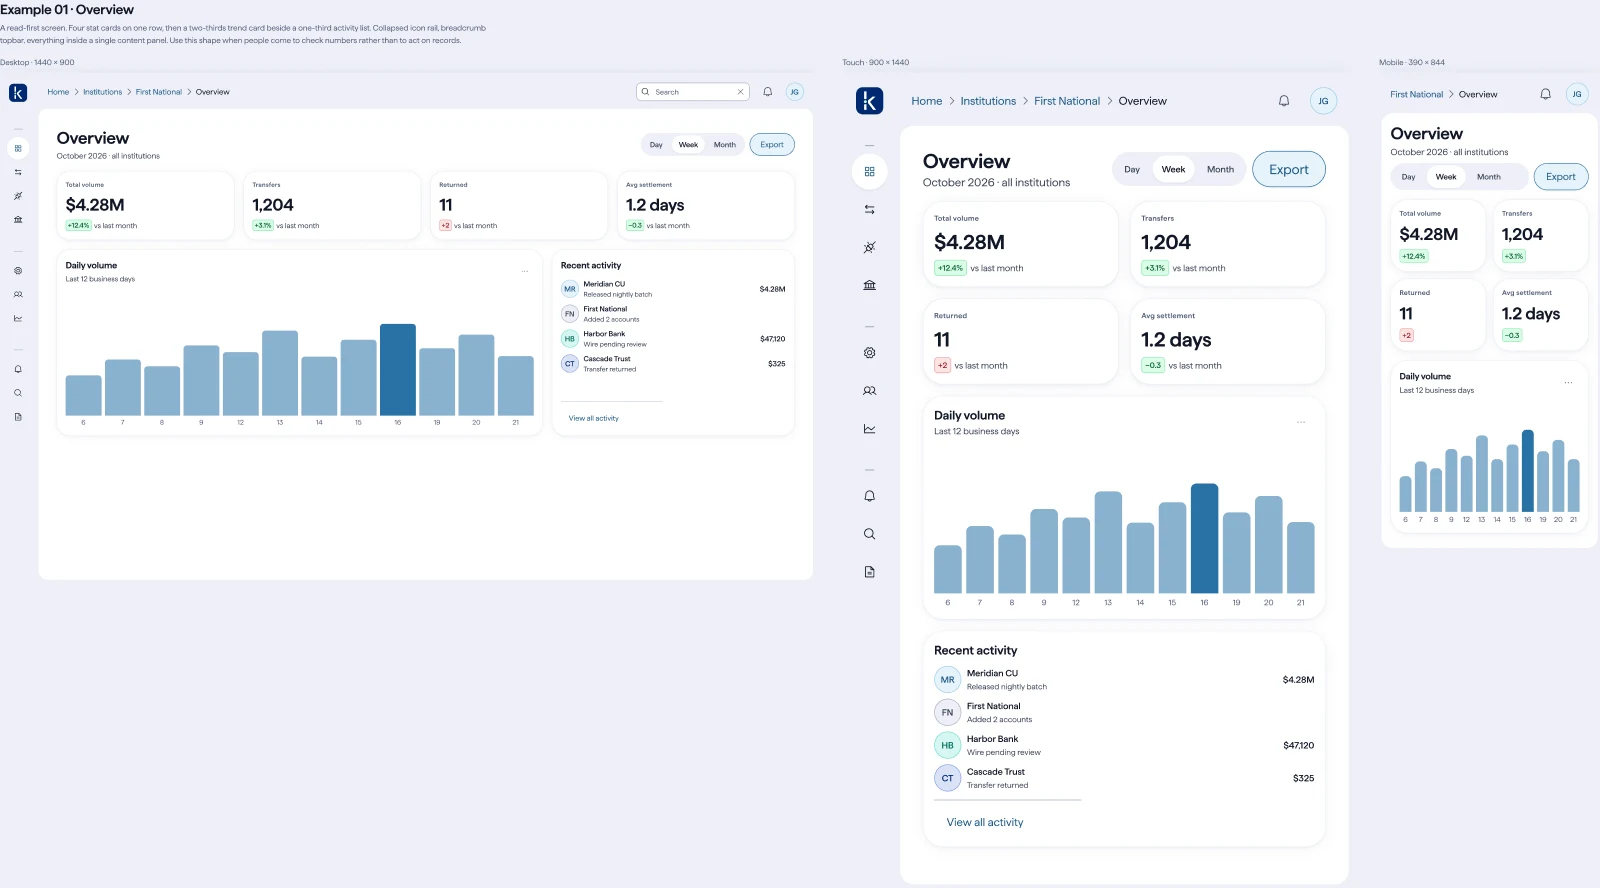The width and height of the screenshot is (1600, 888).
Task: Click the Search input field in Desktop topbar
Action: tap(693, 92)
